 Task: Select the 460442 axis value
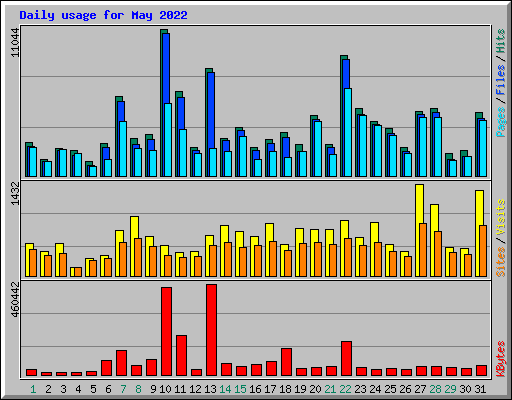click(x=15, y=299)
